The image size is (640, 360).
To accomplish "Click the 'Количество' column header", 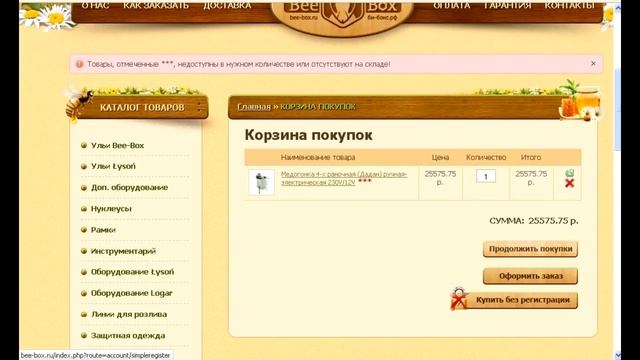I will 486,157.
